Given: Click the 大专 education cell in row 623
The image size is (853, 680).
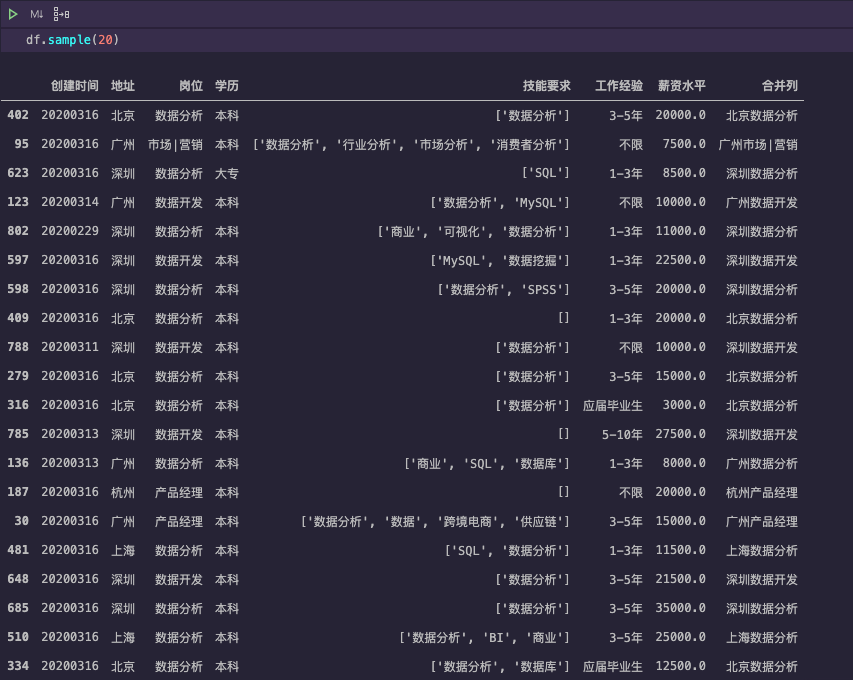Looking at the screenshot, I should point(227,173).
